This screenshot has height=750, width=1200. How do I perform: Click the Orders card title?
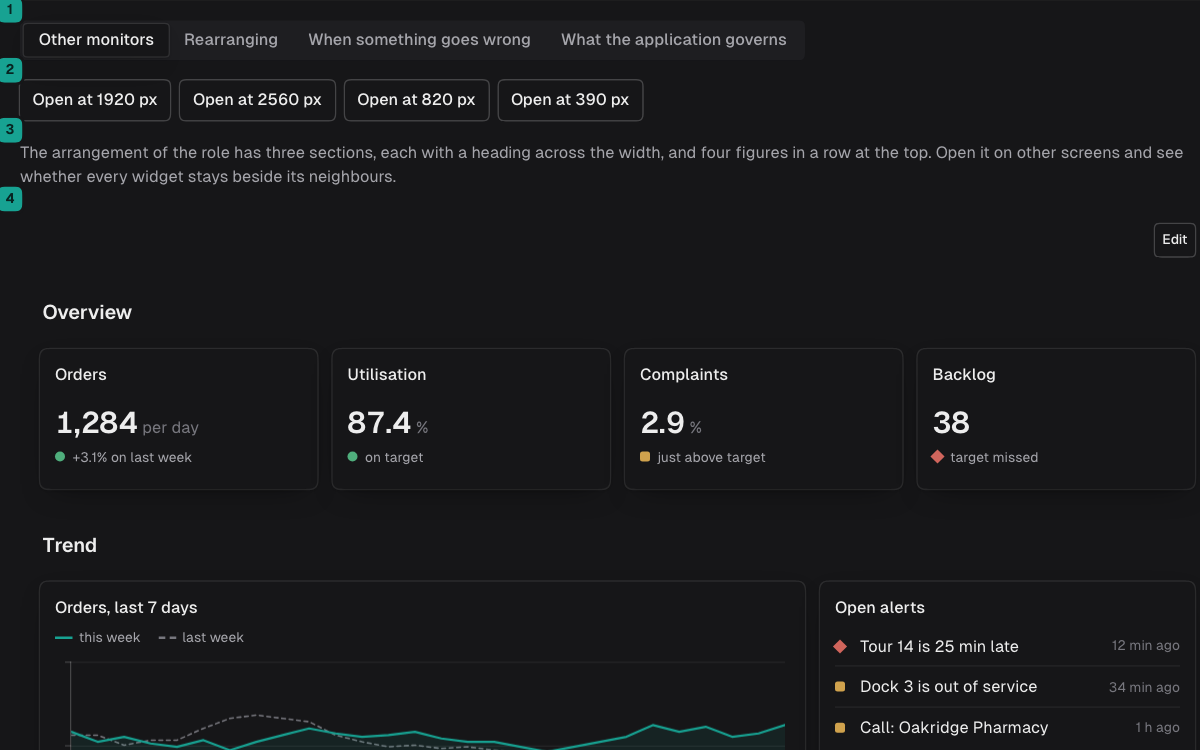pyautogui.click(x=81, y=375)
